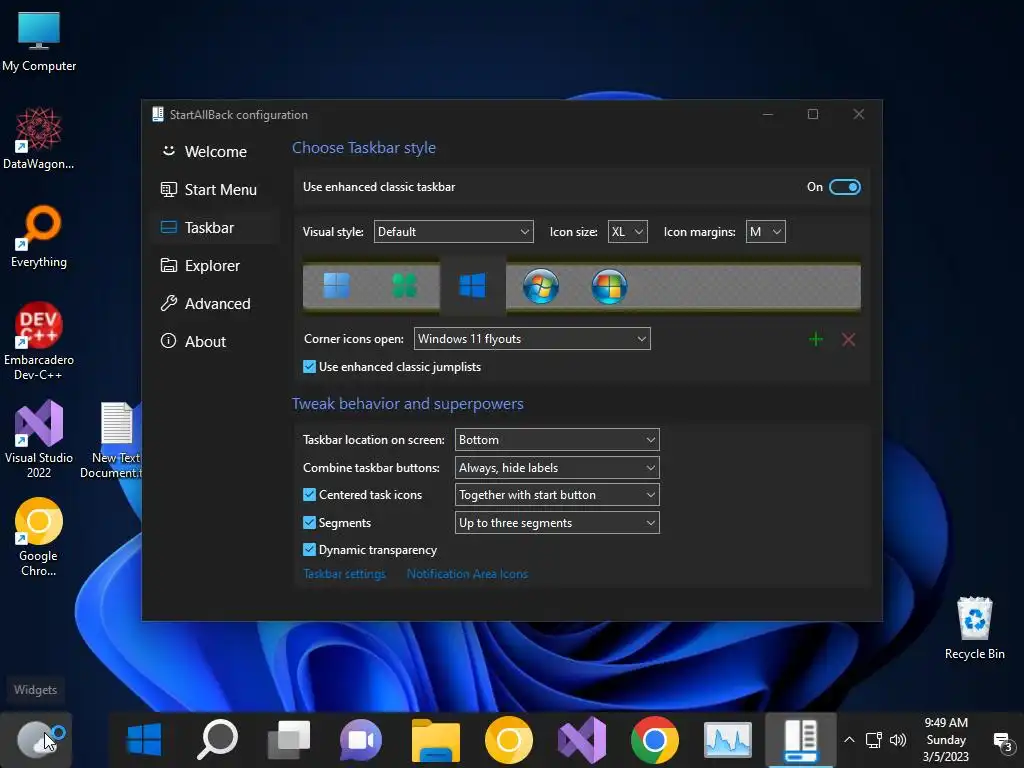Screen dimensions: 1024x768
Task: Open taskbar Search magnifier
Action: click(217, 740)
